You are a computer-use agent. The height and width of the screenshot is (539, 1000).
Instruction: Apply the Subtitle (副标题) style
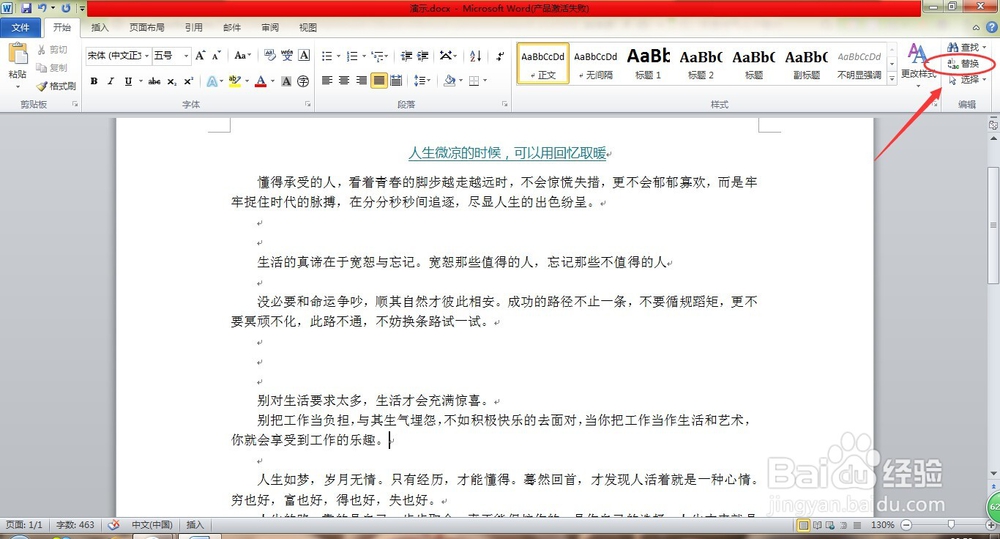806,63
